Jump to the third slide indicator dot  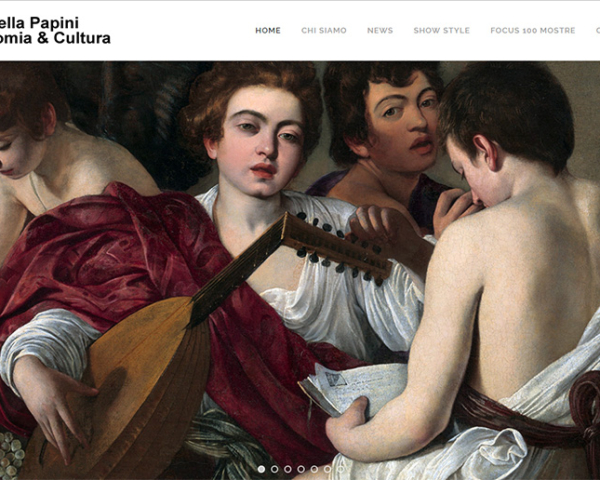coord(288,469)
